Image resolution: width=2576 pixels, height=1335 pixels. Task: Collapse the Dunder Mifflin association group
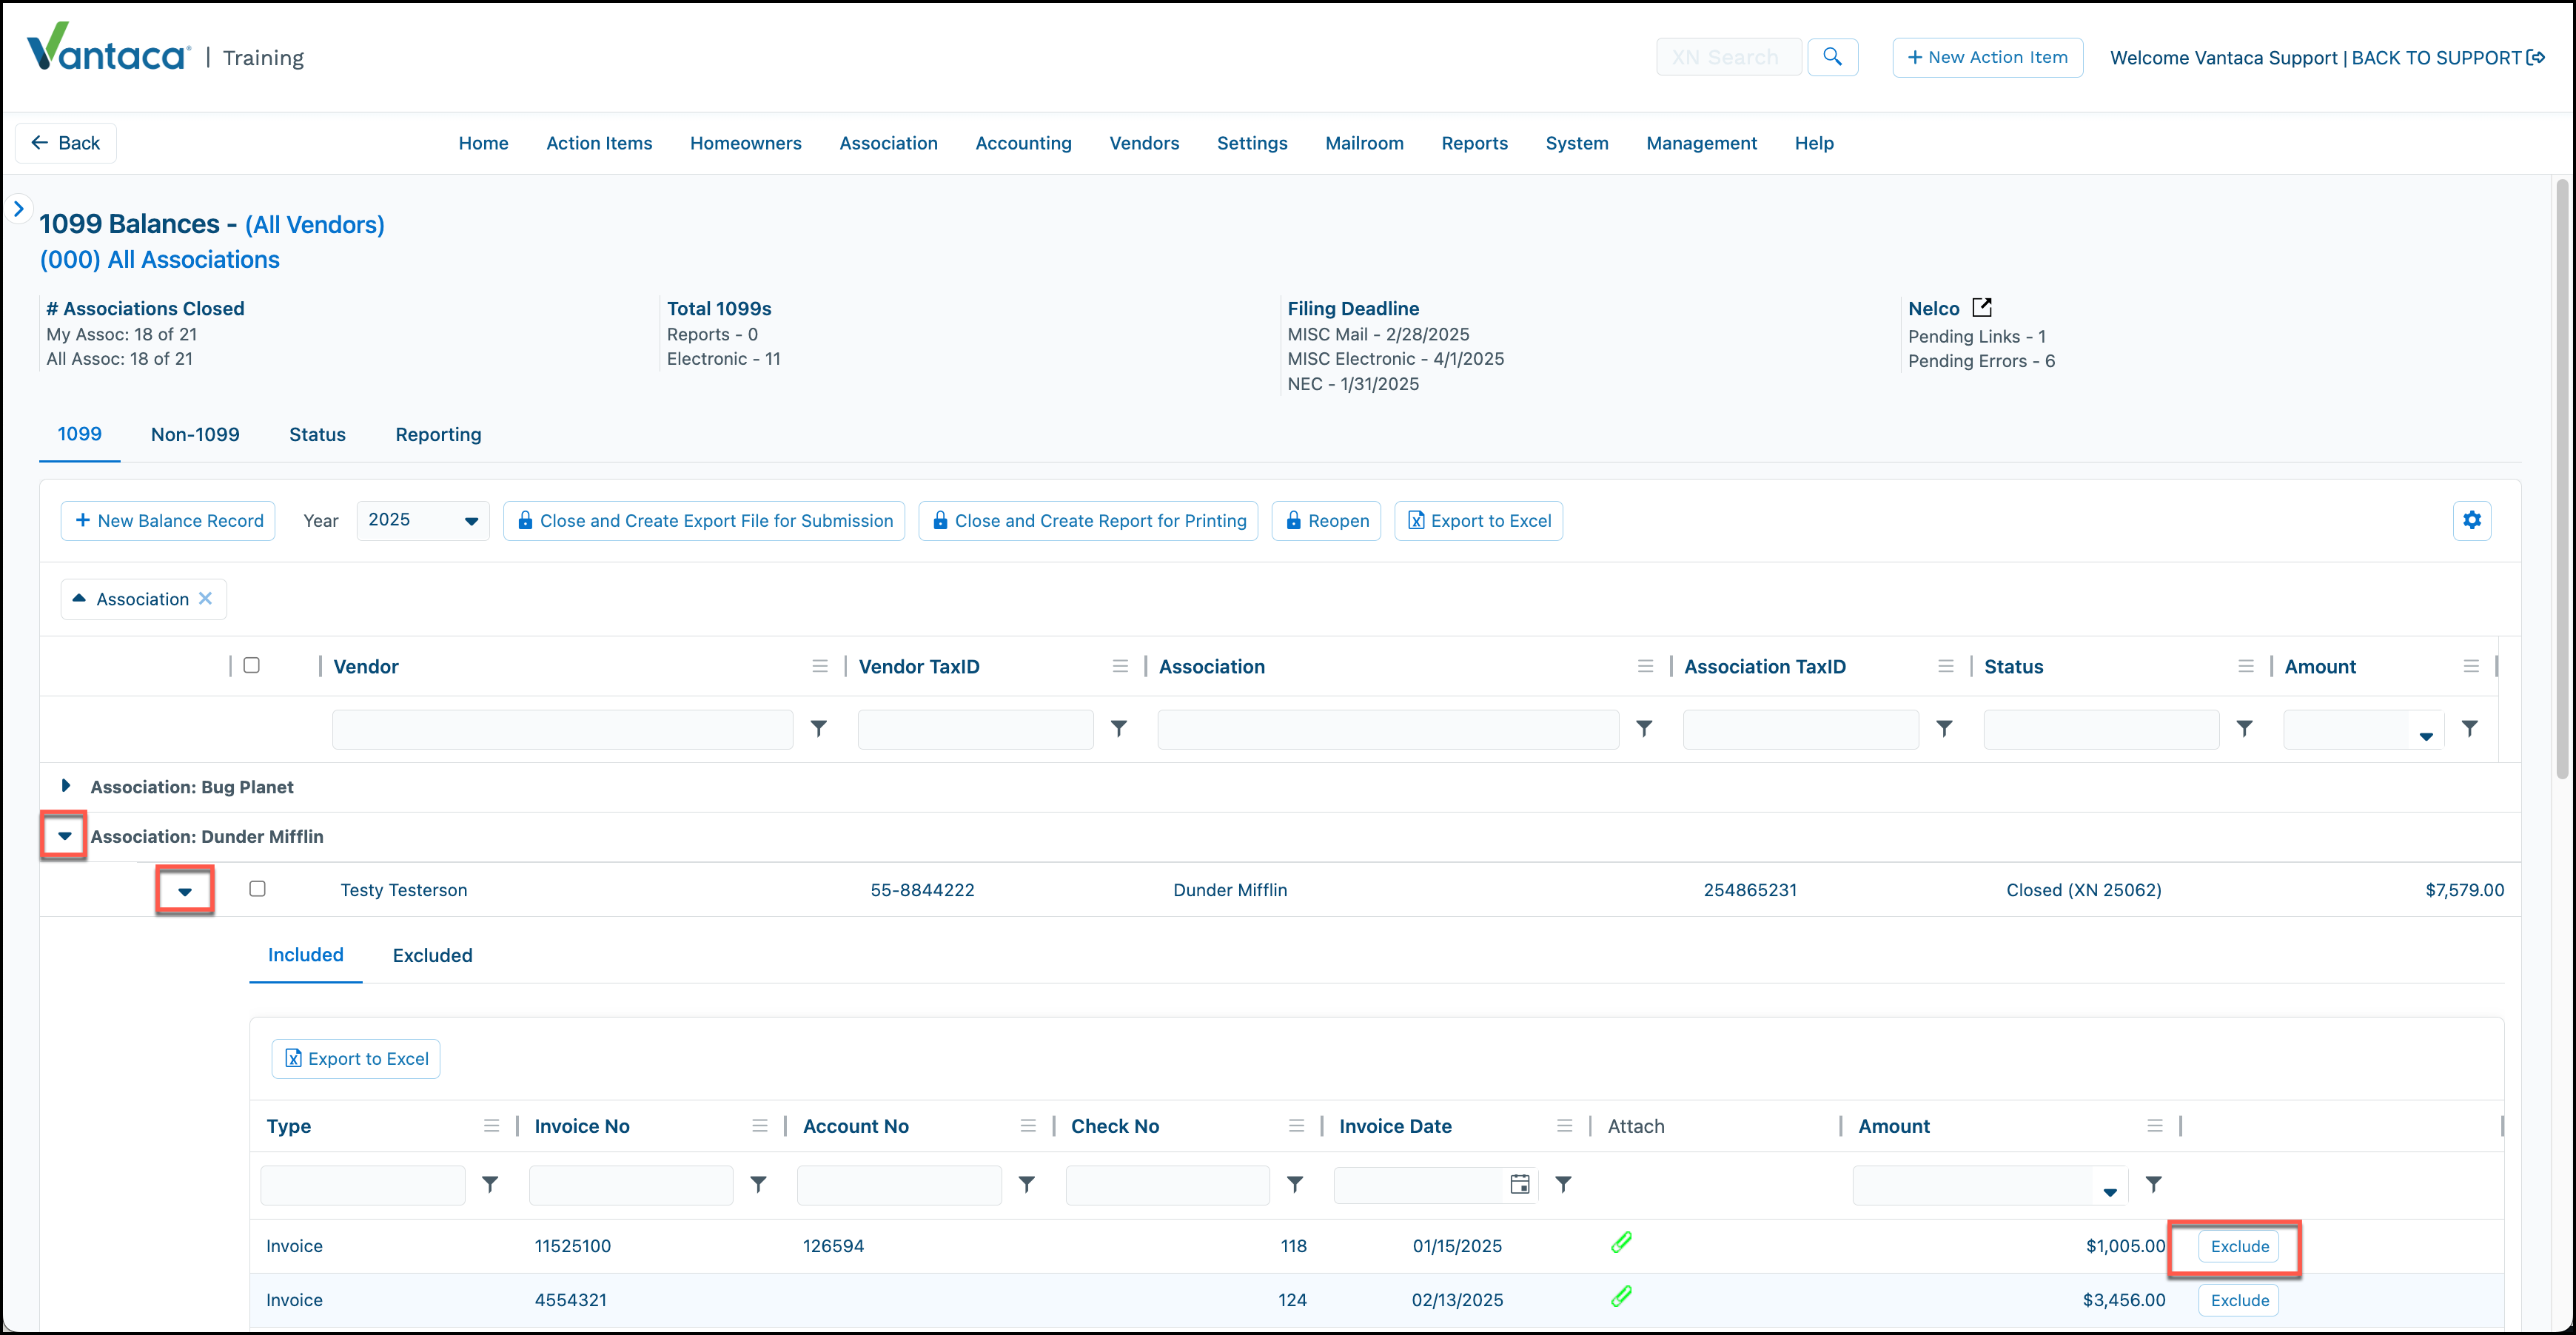pos(64,836)
